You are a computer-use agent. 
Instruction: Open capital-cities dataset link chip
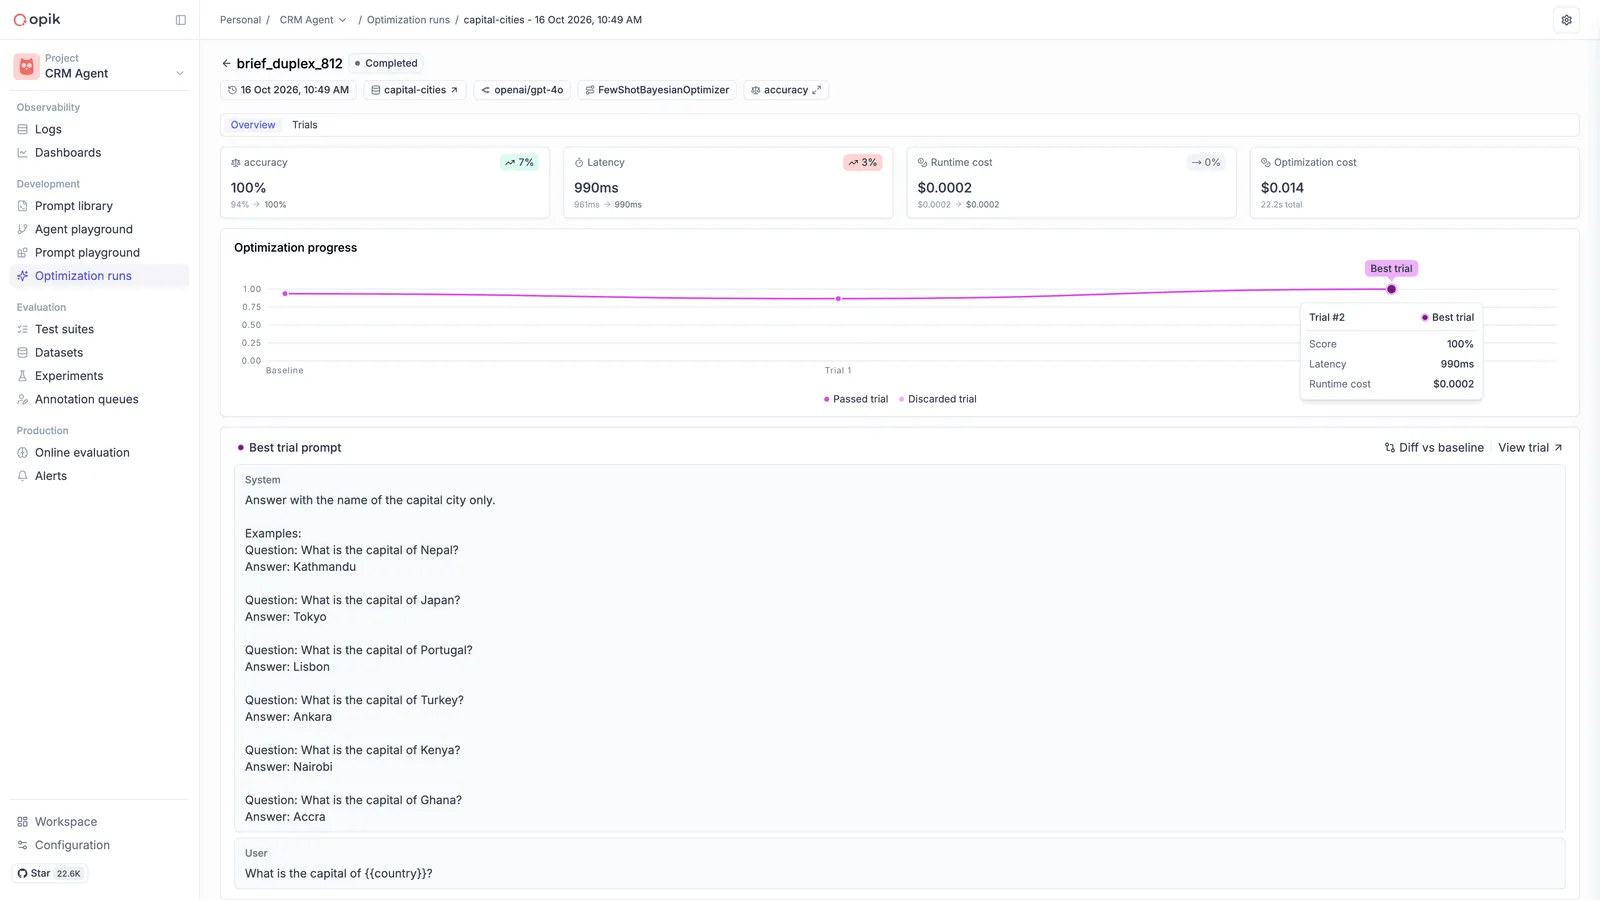pos(414,90)
